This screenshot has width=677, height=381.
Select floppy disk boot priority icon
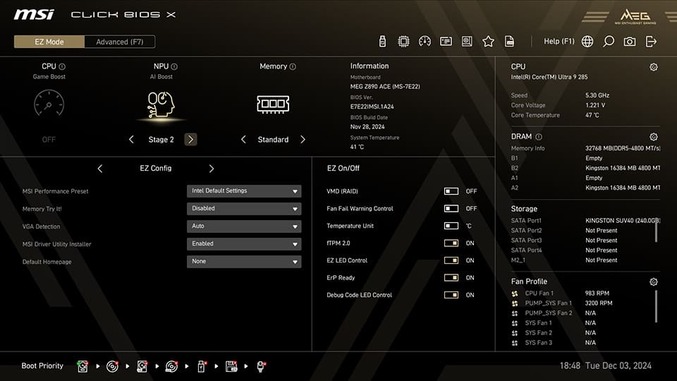click(231, 366)
